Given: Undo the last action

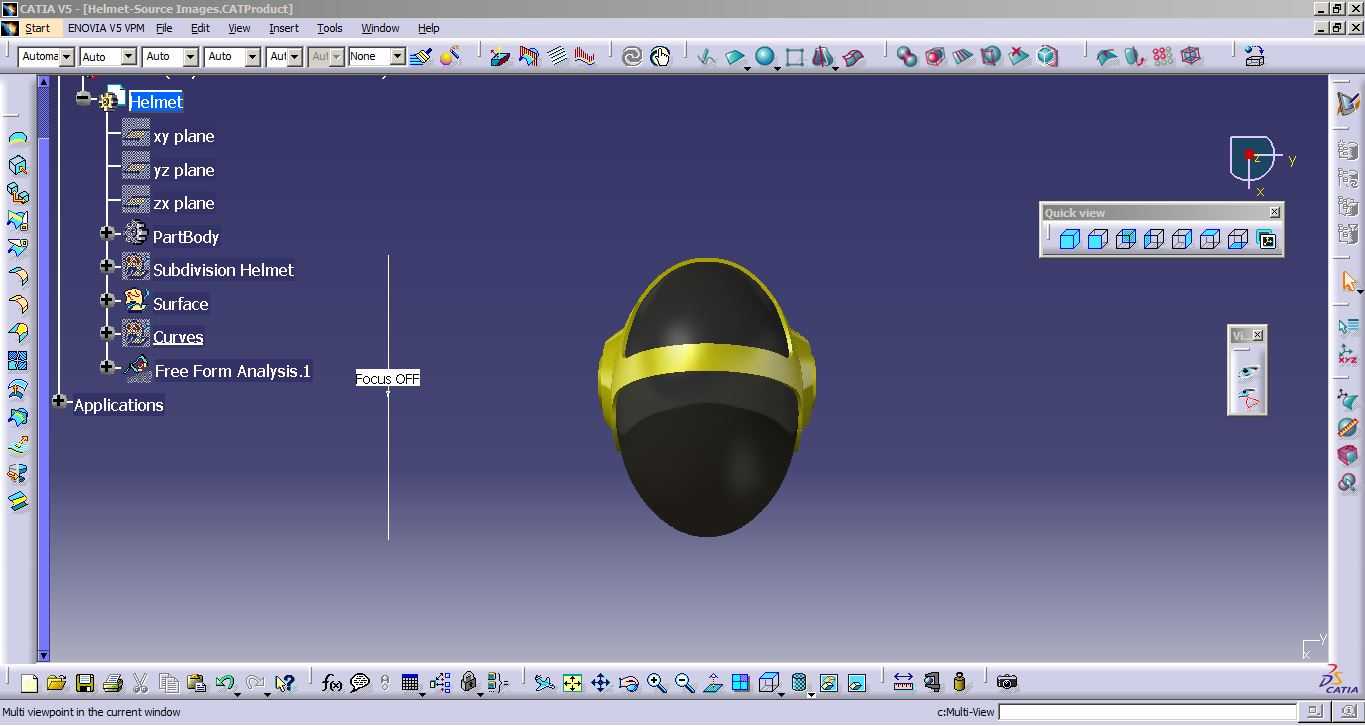Looking at the screenshot, I should (225, 683).
